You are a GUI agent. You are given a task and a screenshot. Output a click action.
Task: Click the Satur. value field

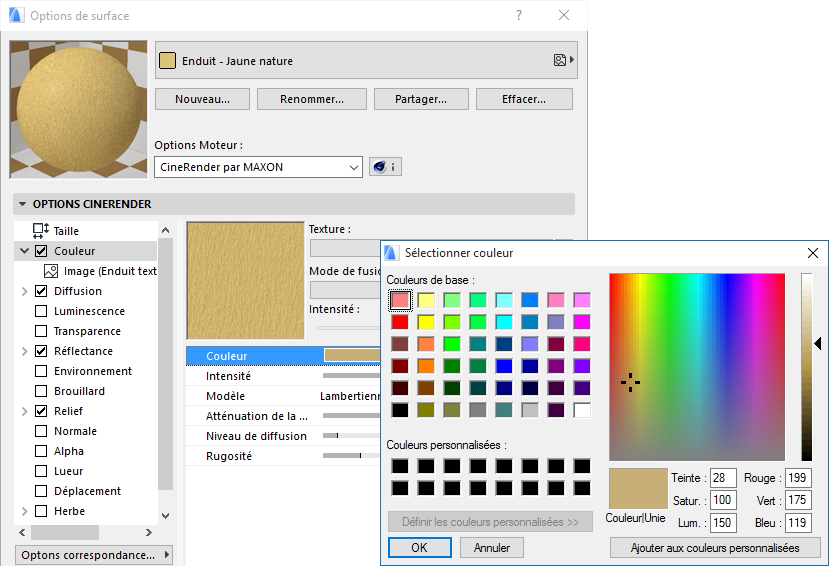coord(723,500)
